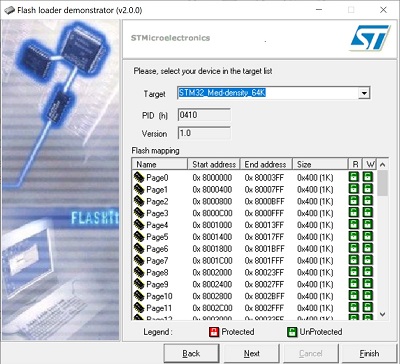
Task: Select end address 0x 8001FFF
Action: coord(264,261)
